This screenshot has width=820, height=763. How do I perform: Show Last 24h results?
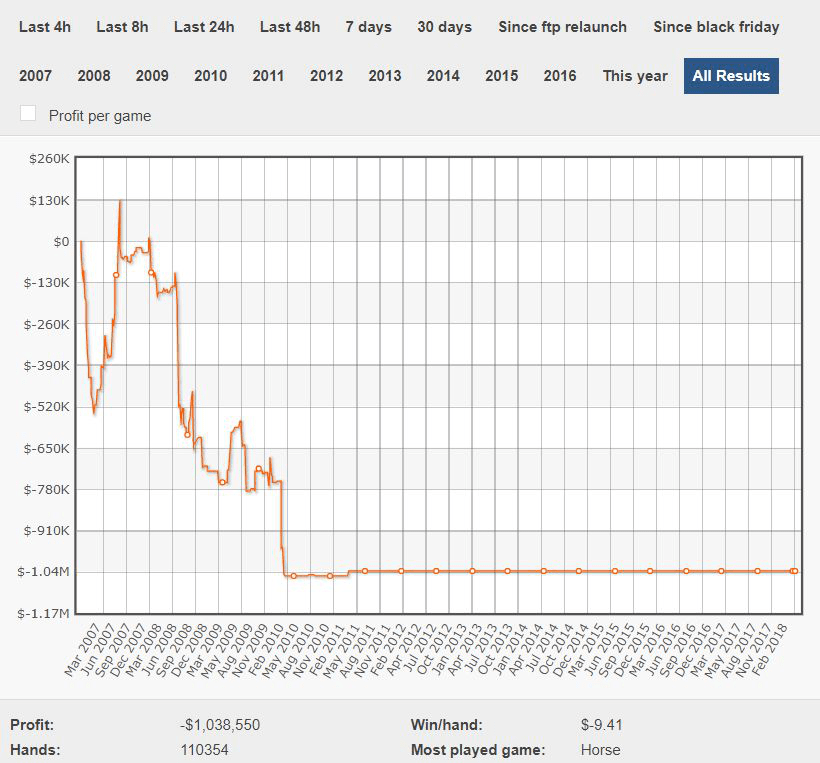(204, 27)
